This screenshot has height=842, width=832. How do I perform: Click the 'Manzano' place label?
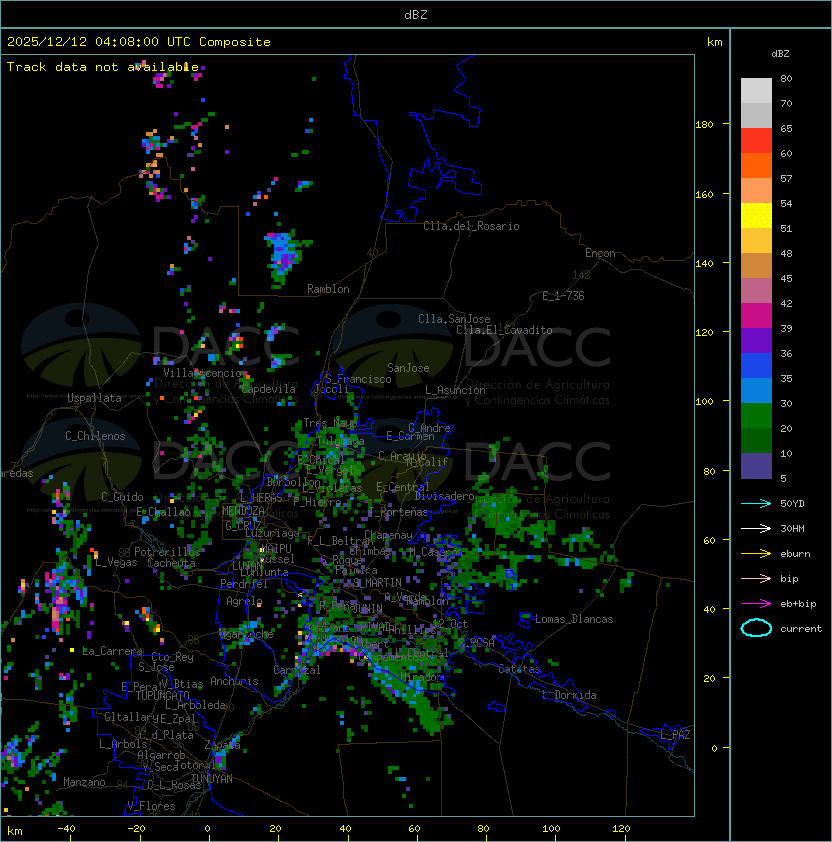point(84,782)
